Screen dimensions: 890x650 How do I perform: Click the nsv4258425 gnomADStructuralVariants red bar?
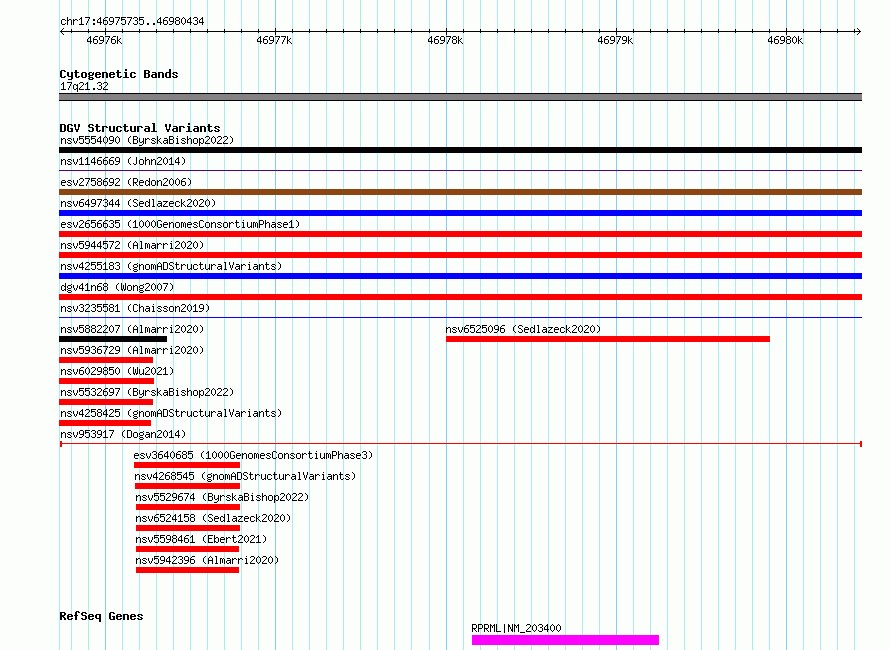coord(105,423)
